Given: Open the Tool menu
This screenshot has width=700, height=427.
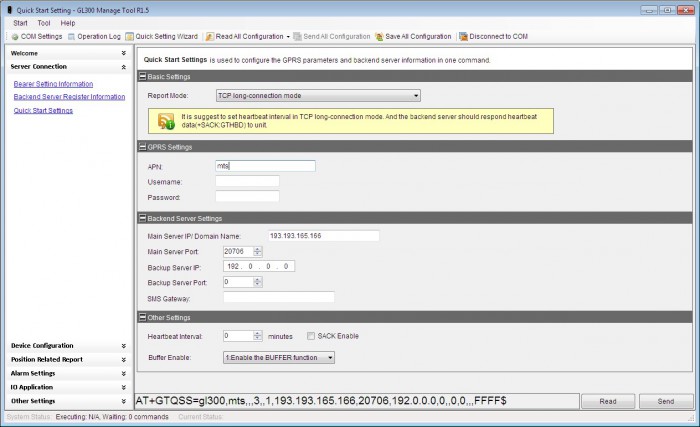Looking at the screenshot, I should (44, 22).
